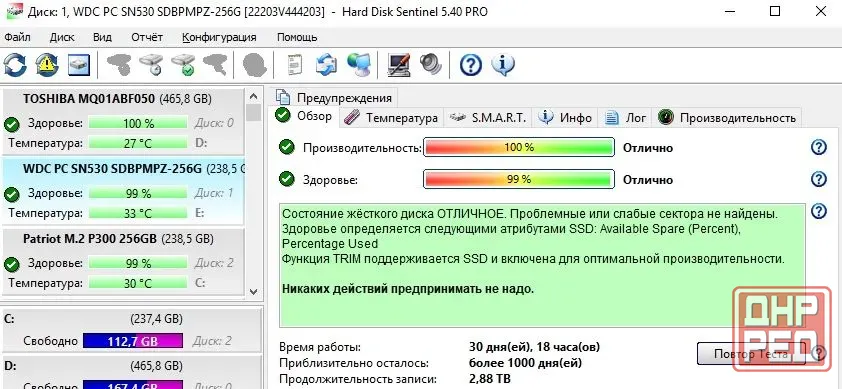
Task: Click the Продолжительность записи: label
Action: pyautogui.click(x=358, y=379)
